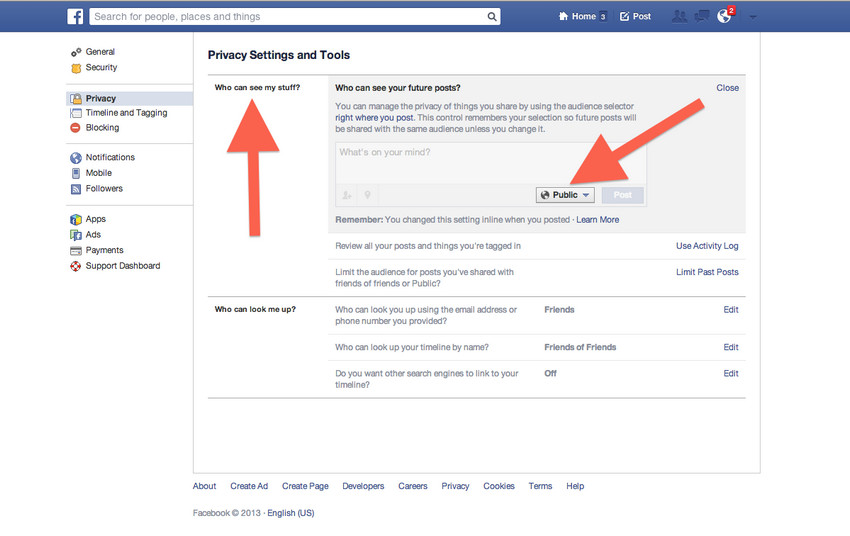Viewport: 850px width, 536px height.
Task: Edit who can look up your timeline
Action: pyautogui.click(x=731, y=347)
